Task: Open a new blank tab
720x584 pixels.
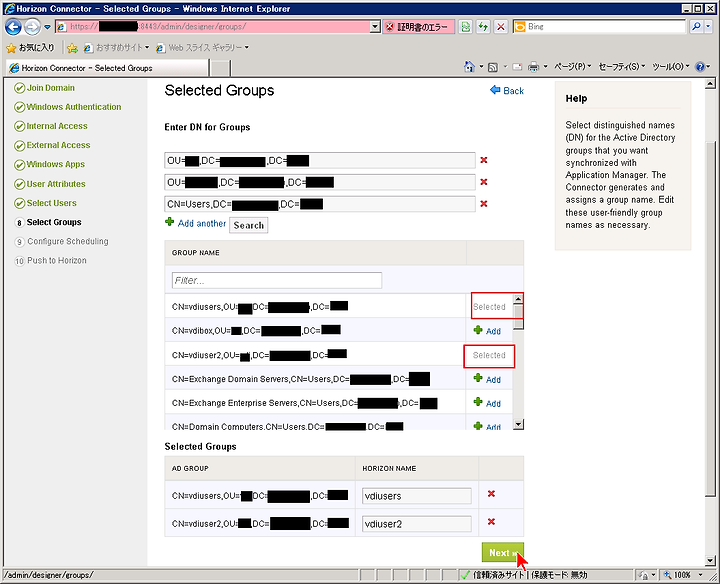Action: [220, 68]
